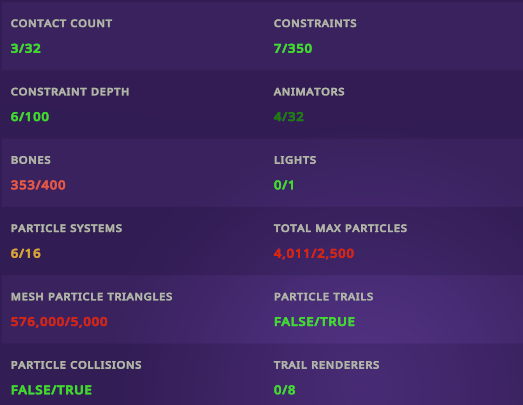Select the Trail Renderers 0/8 value
523x405 pixels.
coord(285,390)
